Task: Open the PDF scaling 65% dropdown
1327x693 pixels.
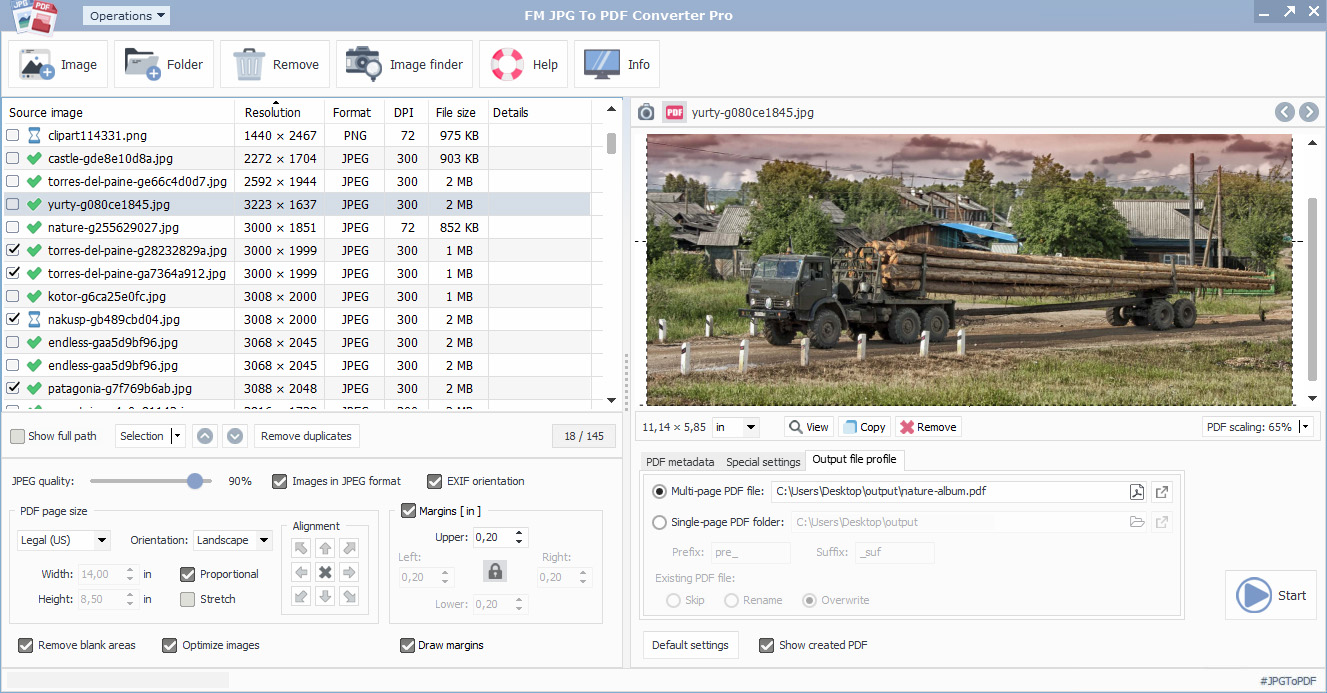Action: pos(1305,427)
